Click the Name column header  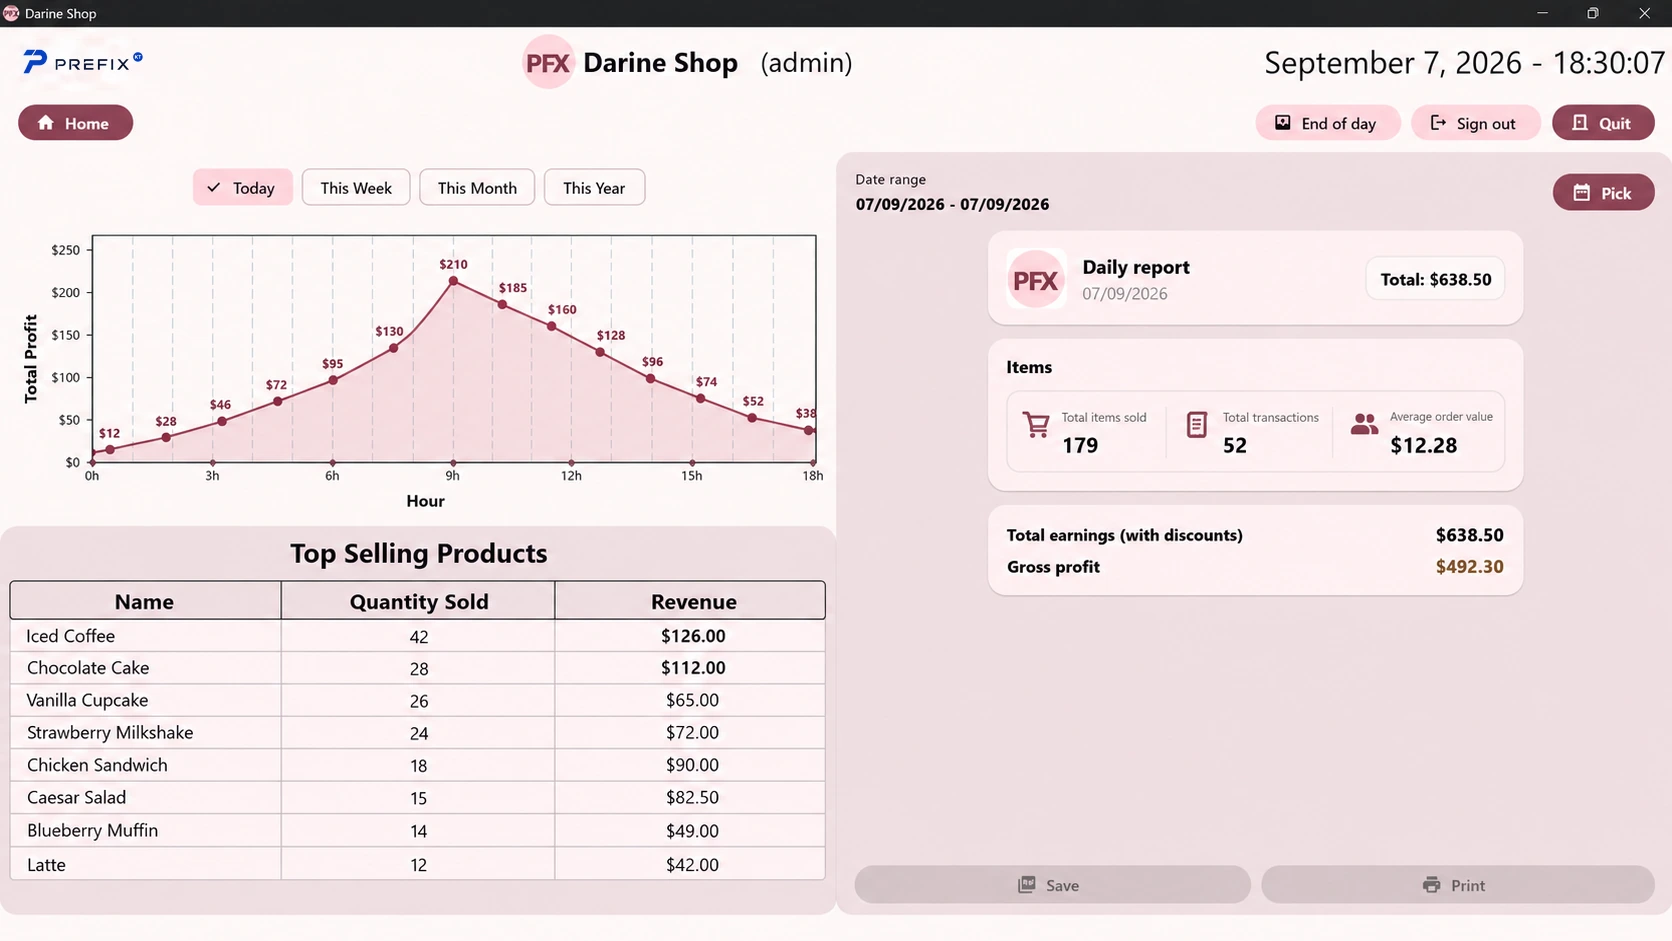(145, 601)
